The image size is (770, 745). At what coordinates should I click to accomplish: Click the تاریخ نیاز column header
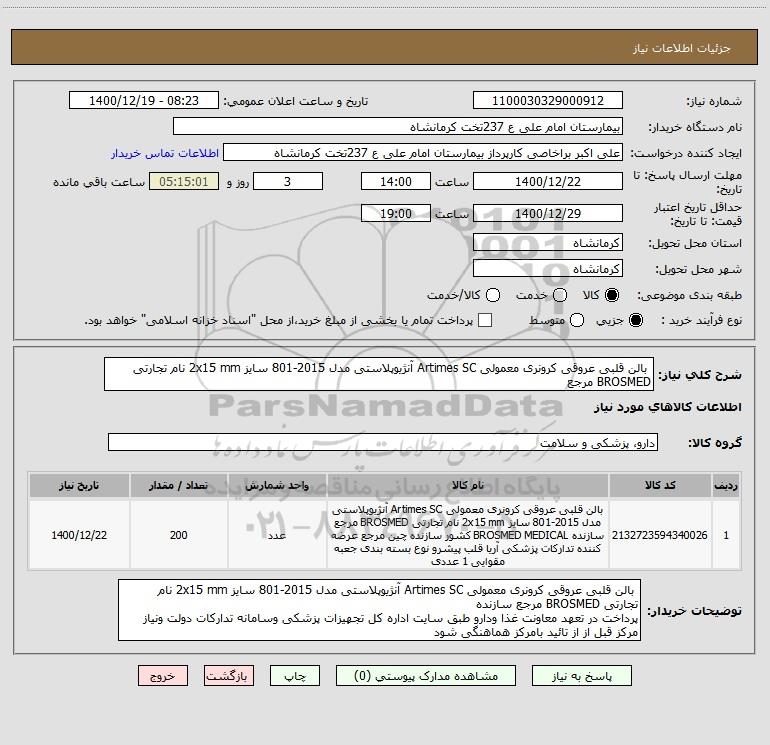[79, 485]
